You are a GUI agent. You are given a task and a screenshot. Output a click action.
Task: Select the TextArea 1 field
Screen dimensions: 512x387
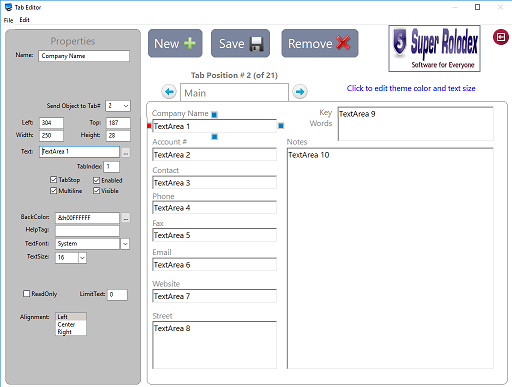coord(214,126)
